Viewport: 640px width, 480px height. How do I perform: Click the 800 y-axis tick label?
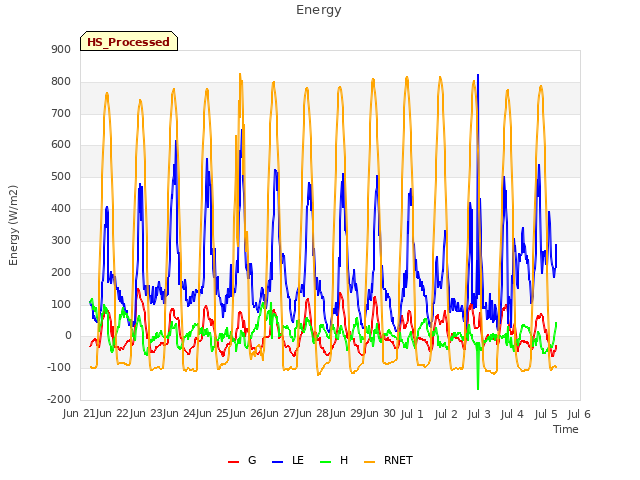(x=61, y=82)
